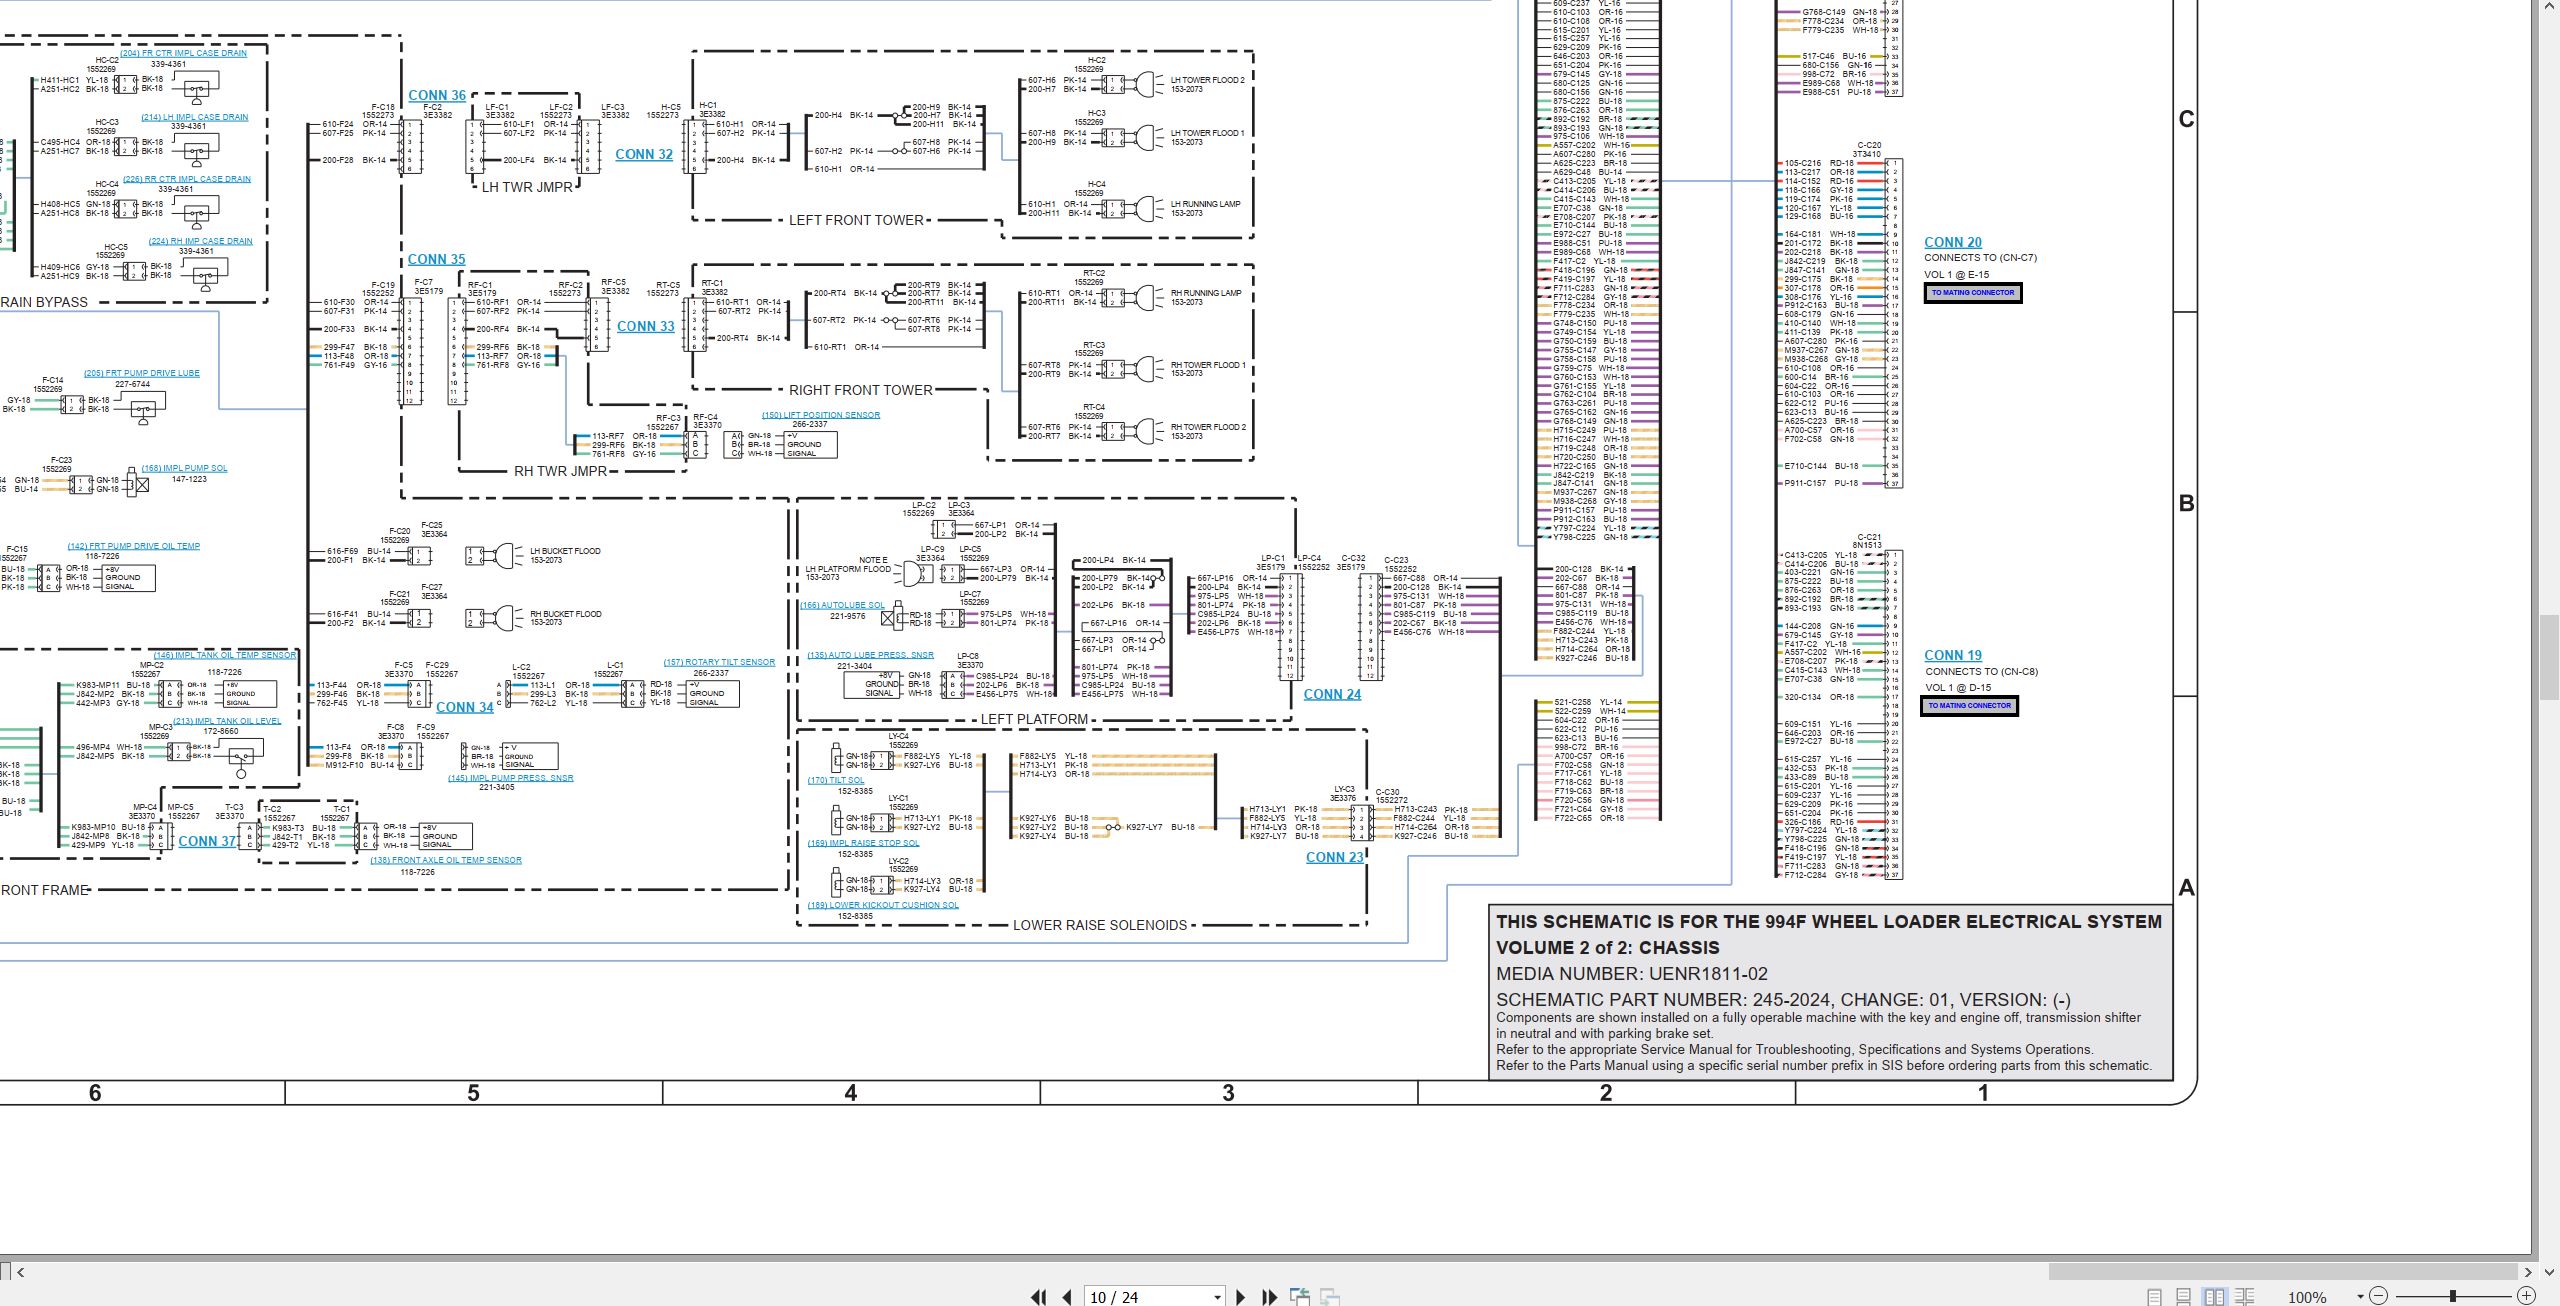Open (142) FRT PUMP DRIVE OIL TEMP link

(x=134, y=546)
